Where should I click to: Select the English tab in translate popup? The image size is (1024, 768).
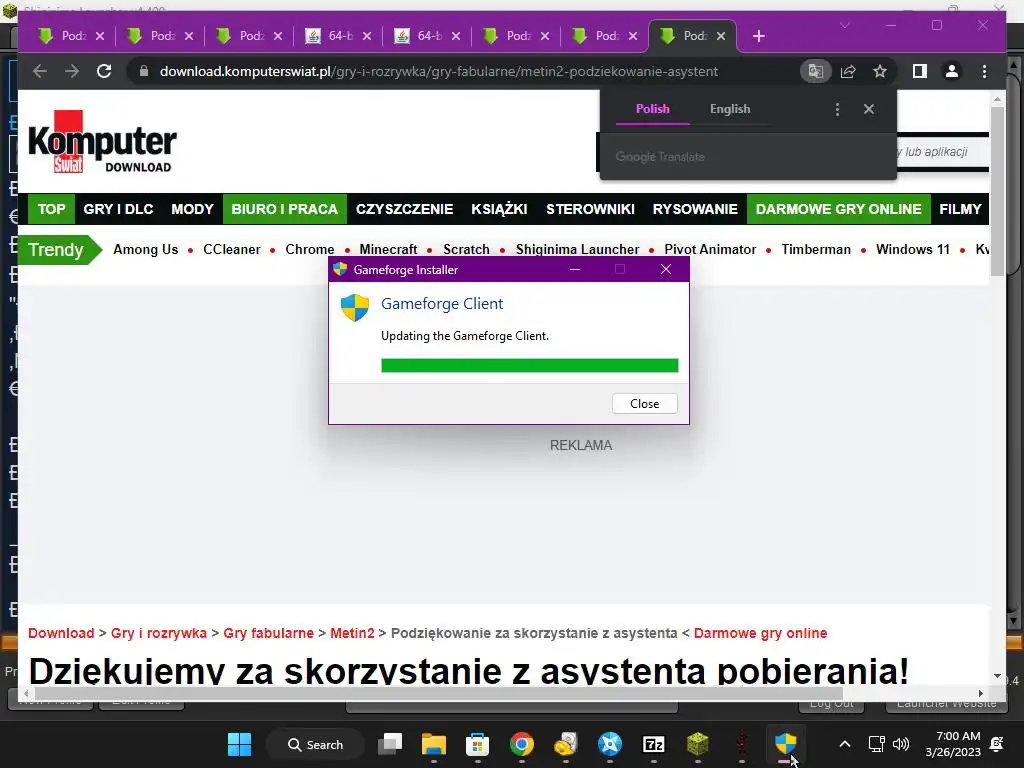point(730,109)
